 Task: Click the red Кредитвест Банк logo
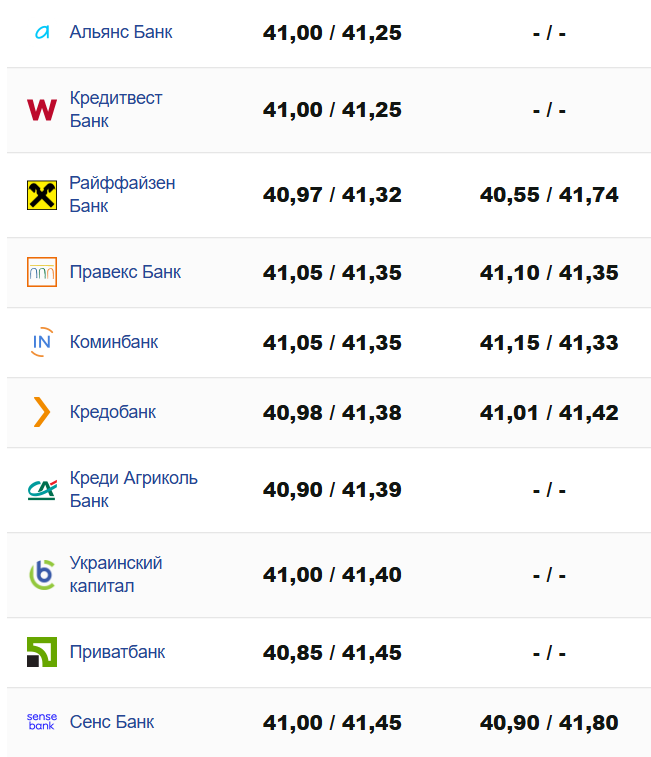coord(42,110)
